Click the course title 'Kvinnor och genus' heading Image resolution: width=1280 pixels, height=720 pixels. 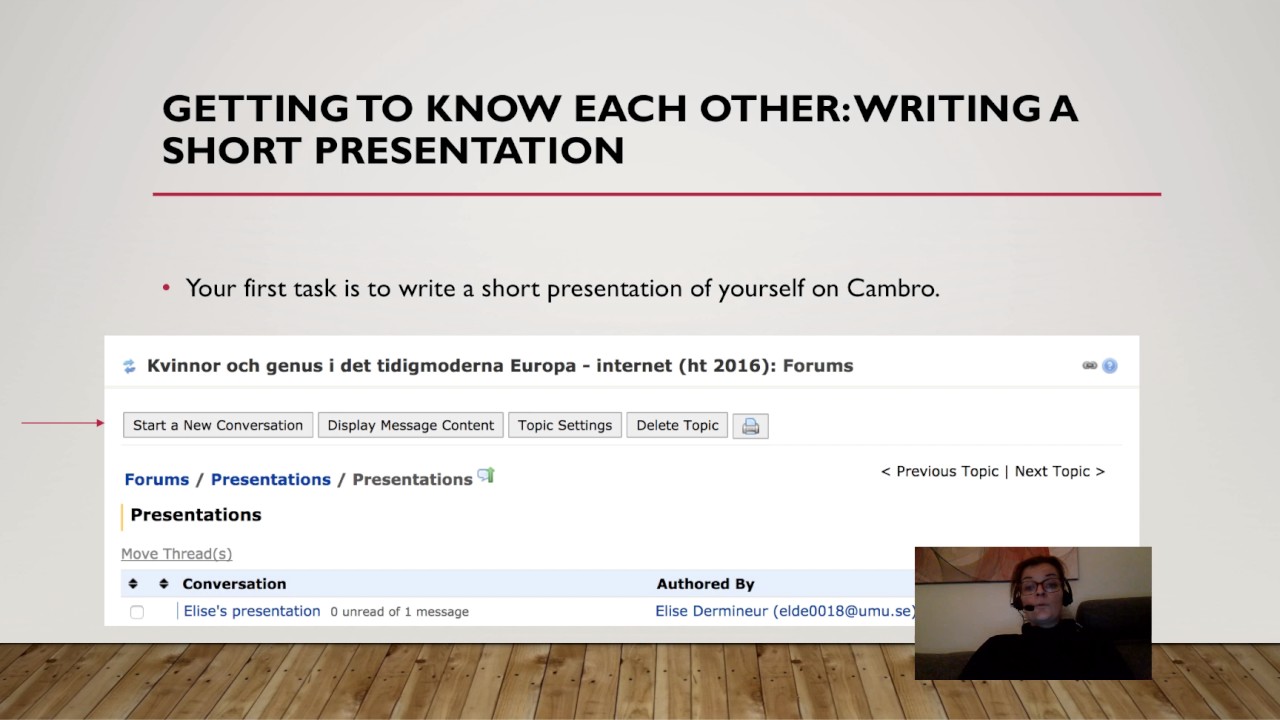click(500, 366)
